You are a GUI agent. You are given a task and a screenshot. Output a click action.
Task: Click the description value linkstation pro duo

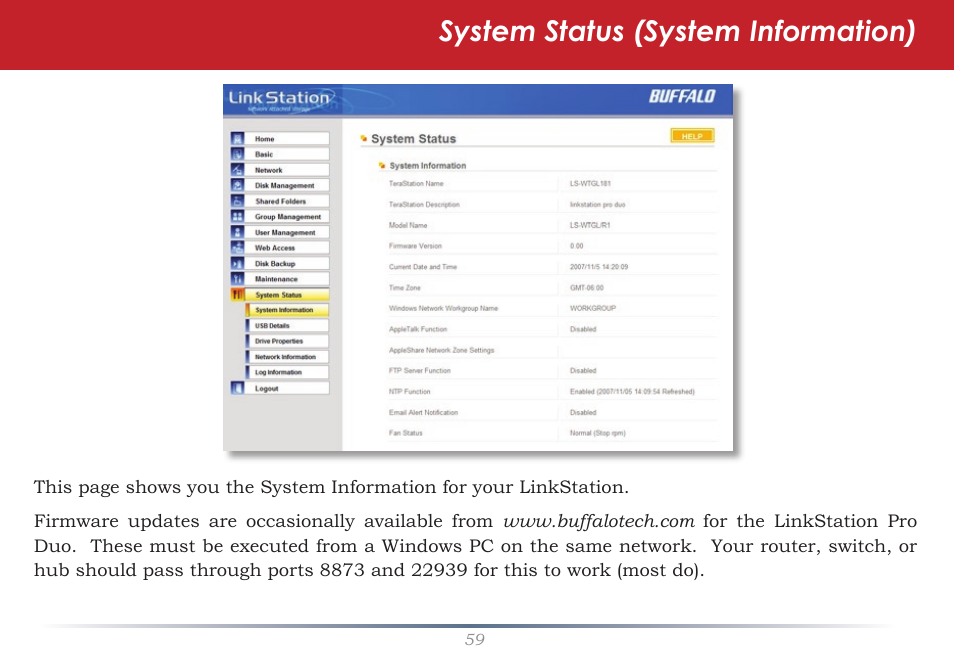[597, 205]
